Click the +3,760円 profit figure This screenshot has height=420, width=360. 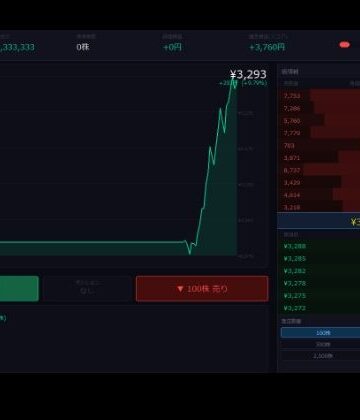pos(267,47)
